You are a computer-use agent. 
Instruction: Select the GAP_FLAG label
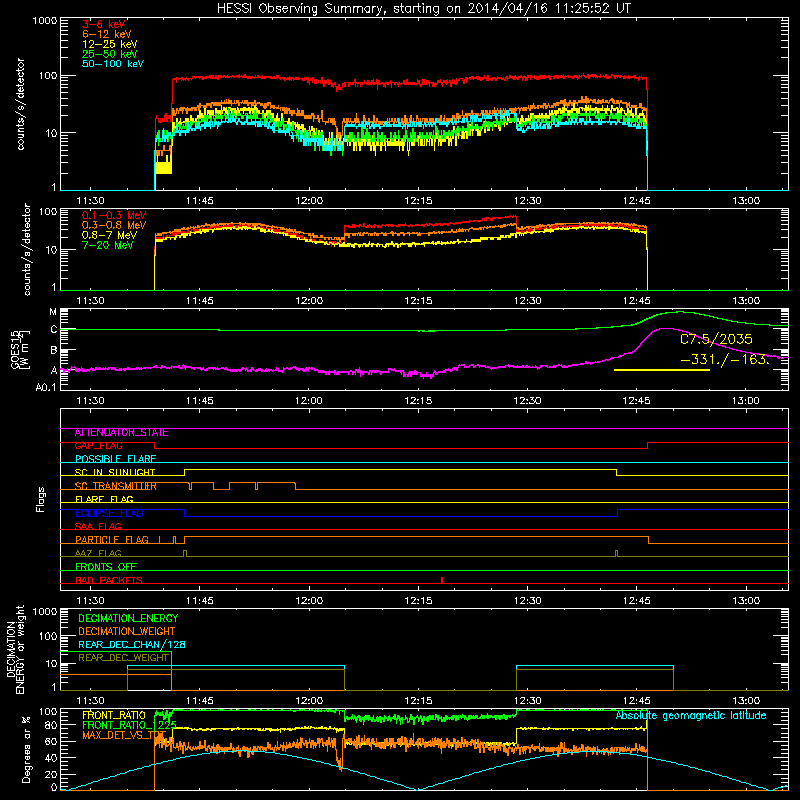point(98,446)
